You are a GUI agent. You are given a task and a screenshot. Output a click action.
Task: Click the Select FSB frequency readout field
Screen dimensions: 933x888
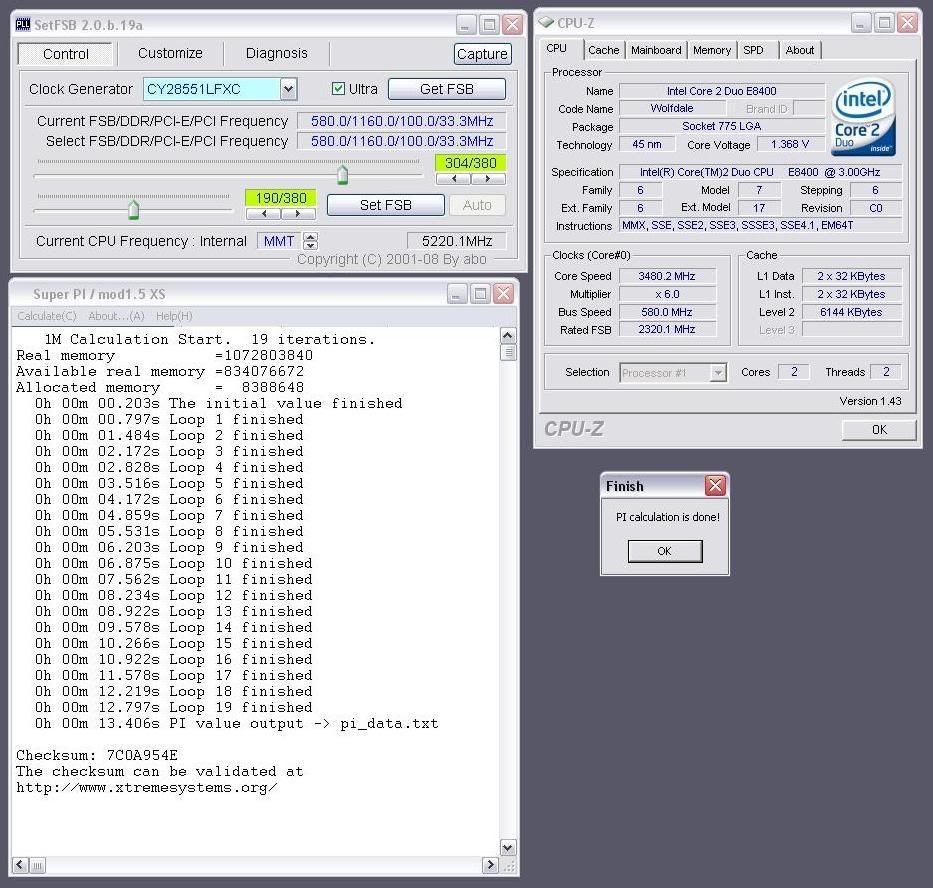(x=402, y=141)
